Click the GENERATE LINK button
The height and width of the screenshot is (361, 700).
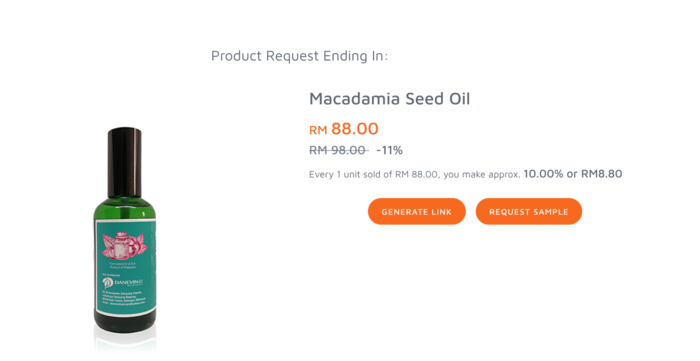click(x=417, y=212)
